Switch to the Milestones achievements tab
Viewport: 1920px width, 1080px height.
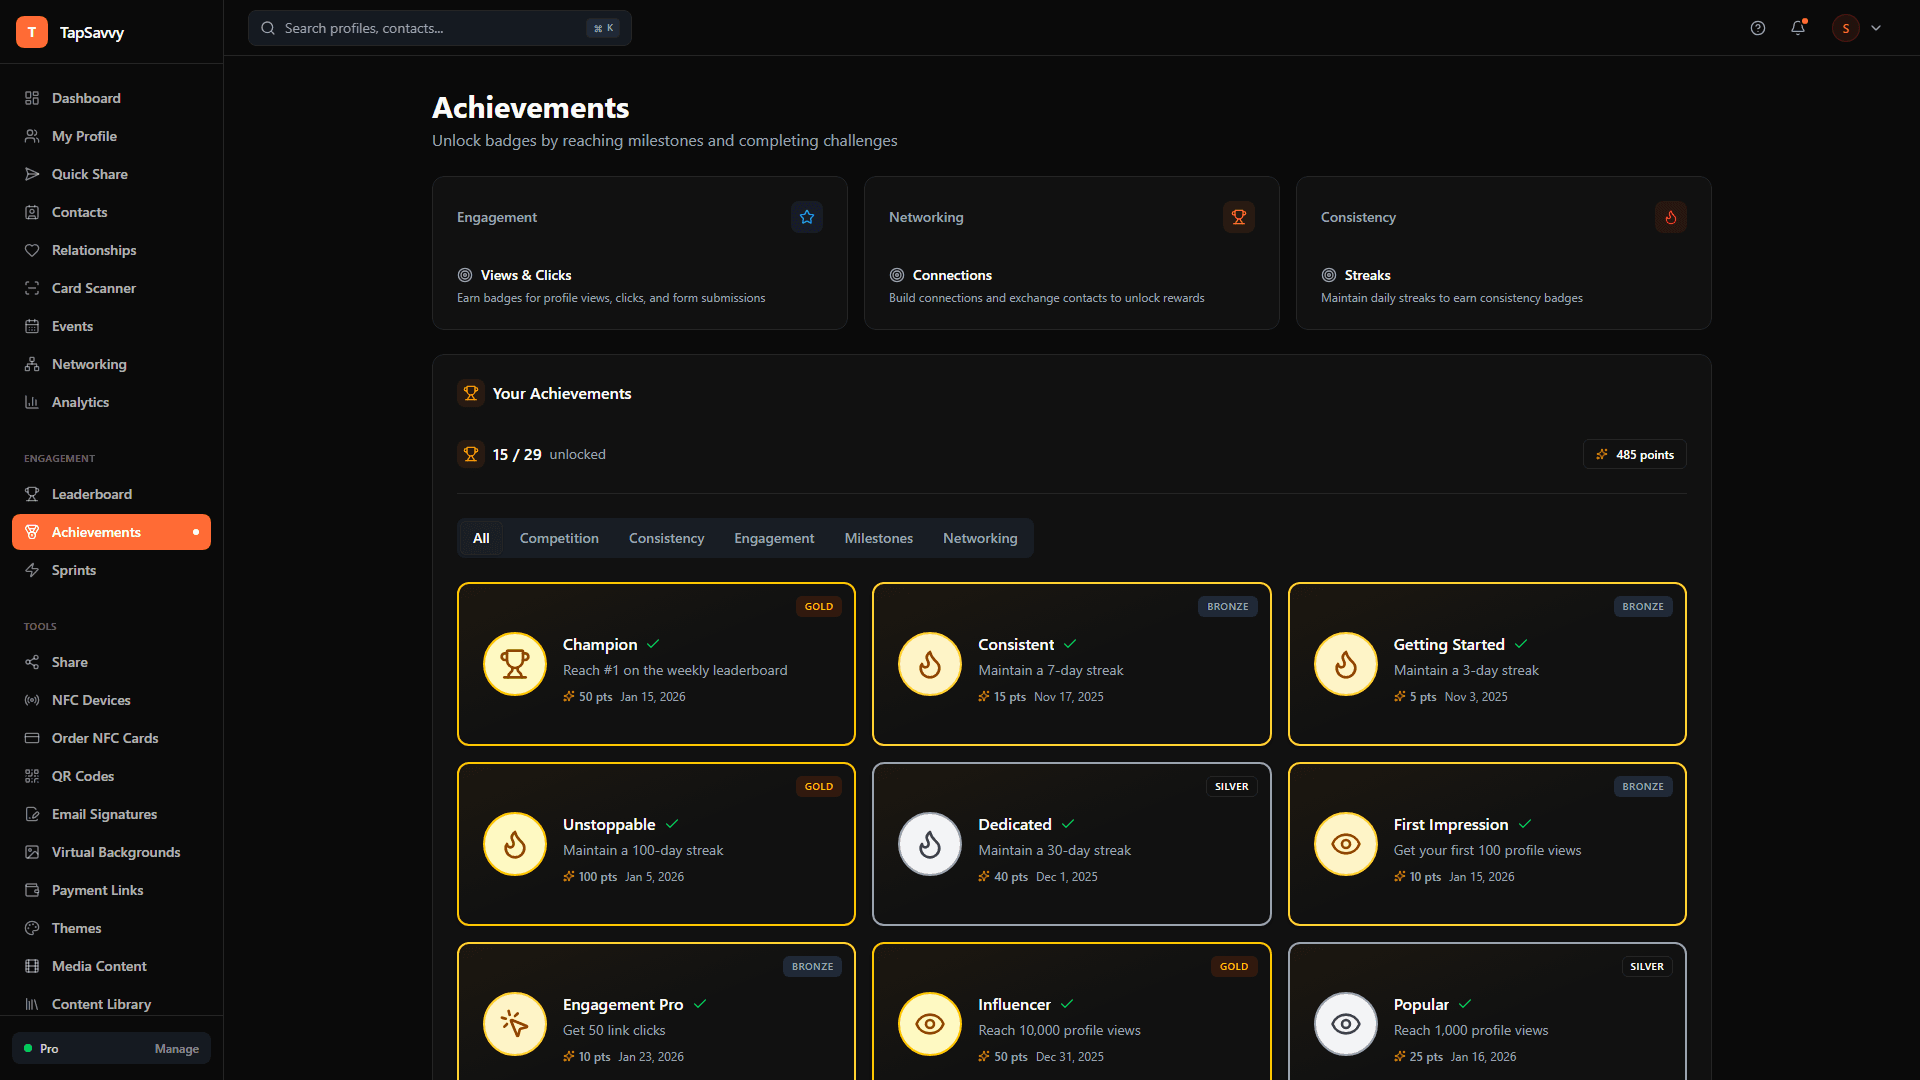(878, 538)
